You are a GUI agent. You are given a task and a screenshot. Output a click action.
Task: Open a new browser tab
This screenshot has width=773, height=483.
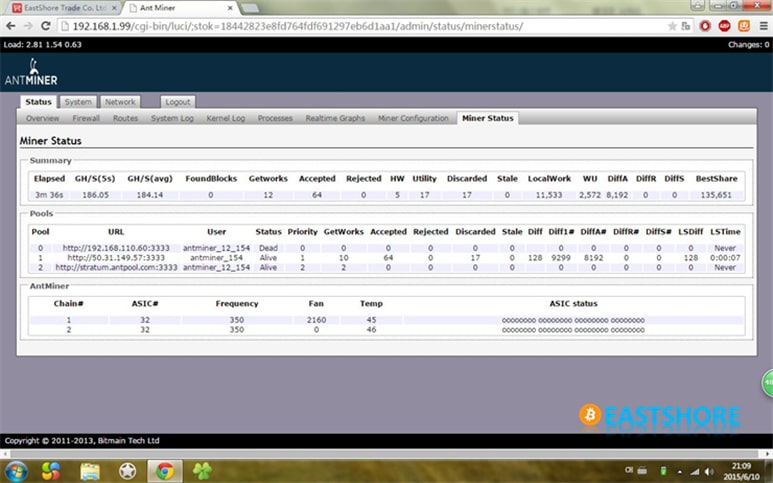pyautogui.click(x=250, y=8)
